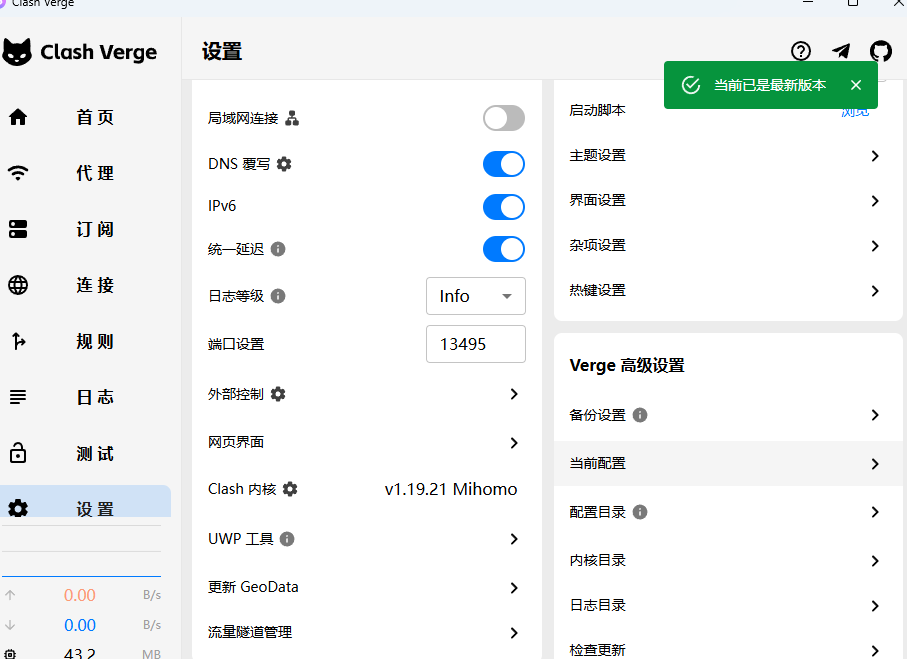Click the gear icon beside 外部控制
The image size is (907, 659).
pos(278,394)
